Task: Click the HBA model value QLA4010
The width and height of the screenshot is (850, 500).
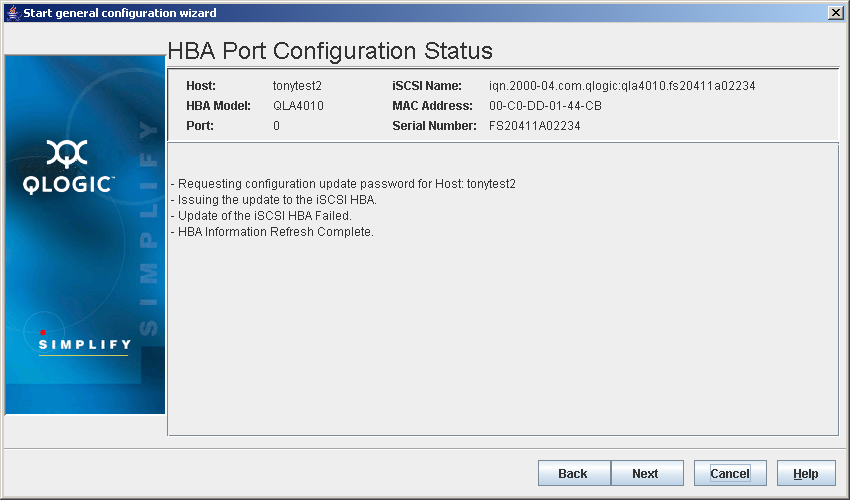Action: pos(298,106)
